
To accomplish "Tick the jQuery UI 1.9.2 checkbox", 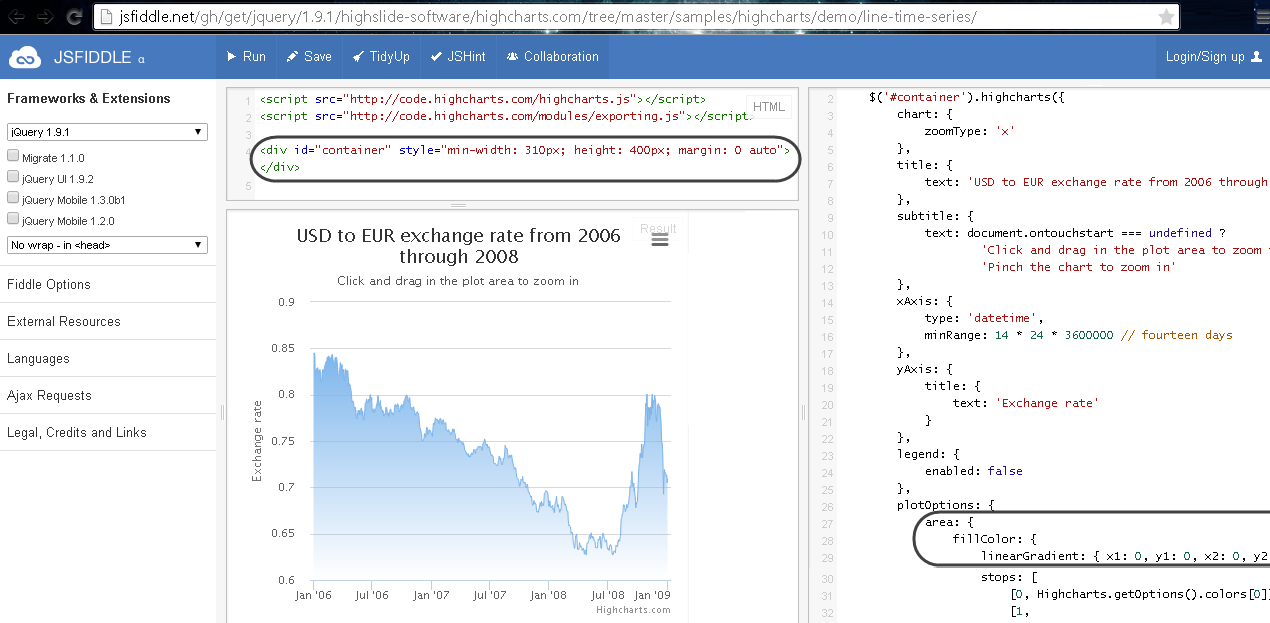I will point(13,177).
